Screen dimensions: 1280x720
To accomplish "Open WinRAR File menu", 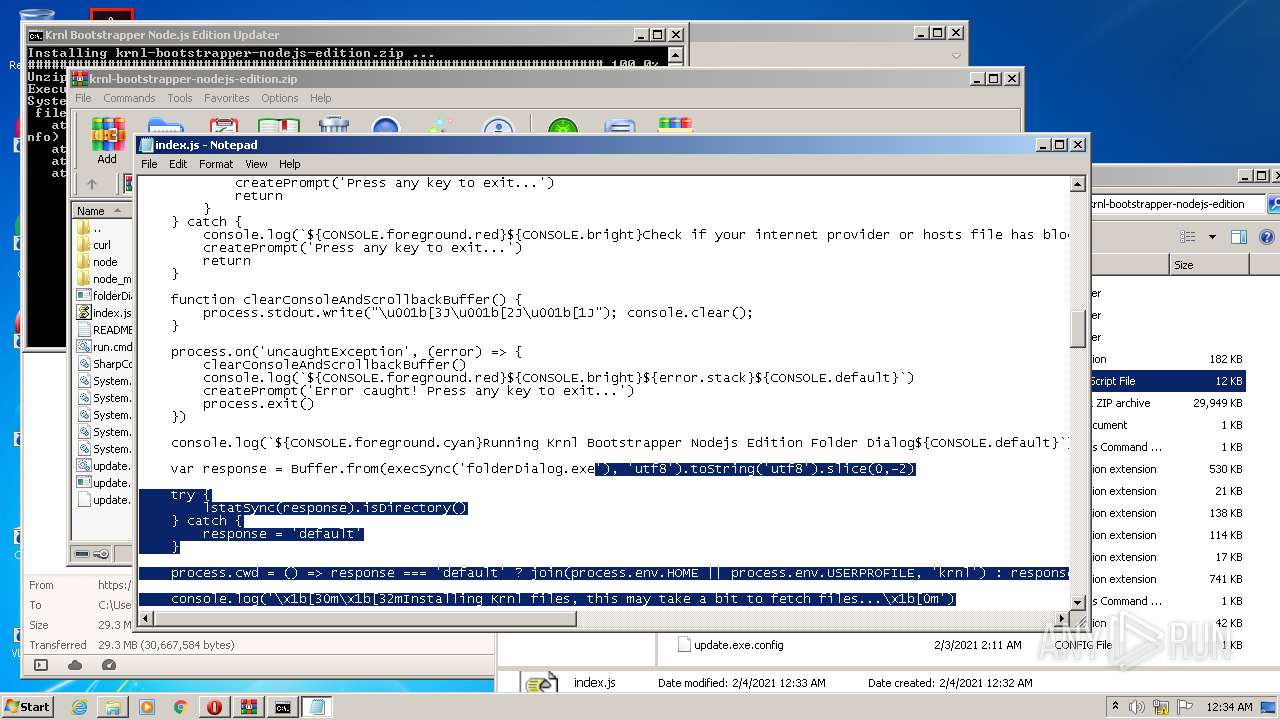I will [x=83, y=98].
